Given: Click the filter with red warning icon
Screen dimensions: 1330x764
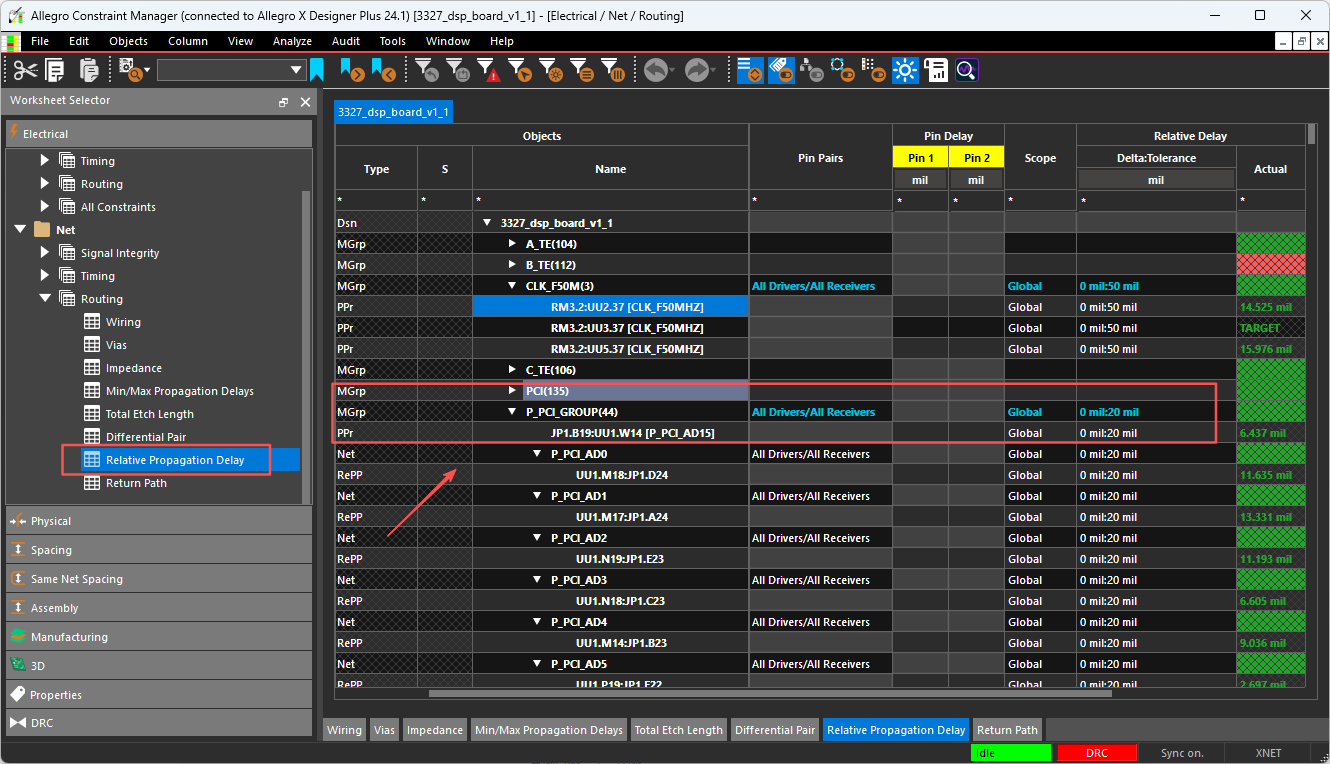Looking at the screenshot, I should tap(488, 70).
